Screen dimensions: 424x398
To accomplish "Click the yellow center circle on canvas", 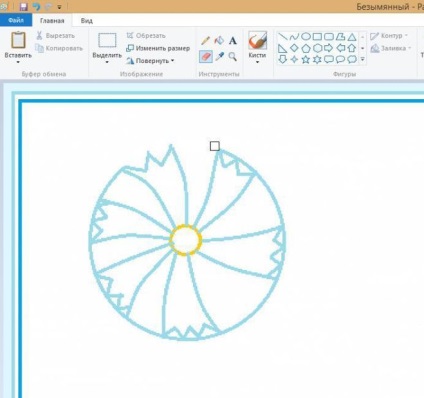I will tap(186, 240).
